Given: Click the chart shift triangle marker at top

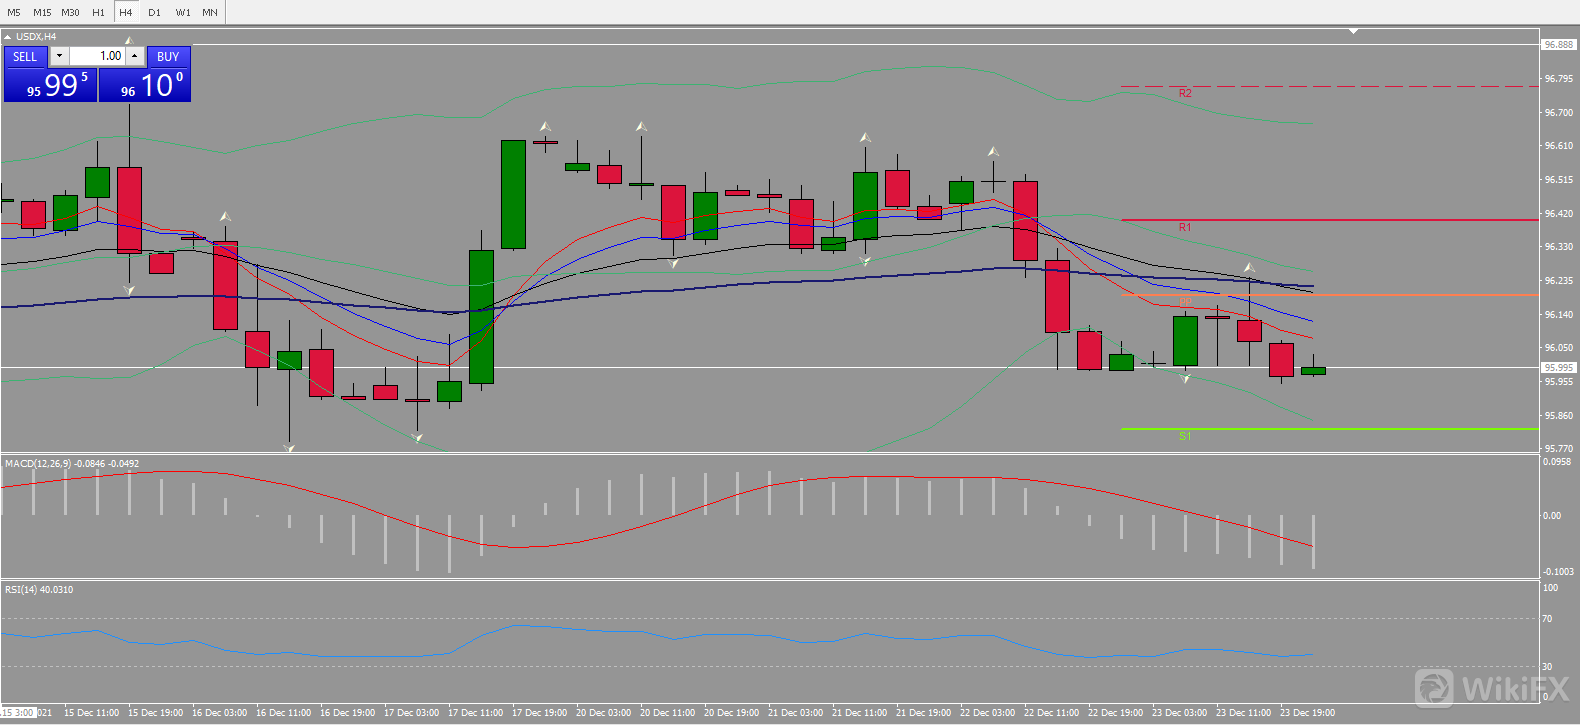Looking at the screenshot, I should click(1353, 31).
